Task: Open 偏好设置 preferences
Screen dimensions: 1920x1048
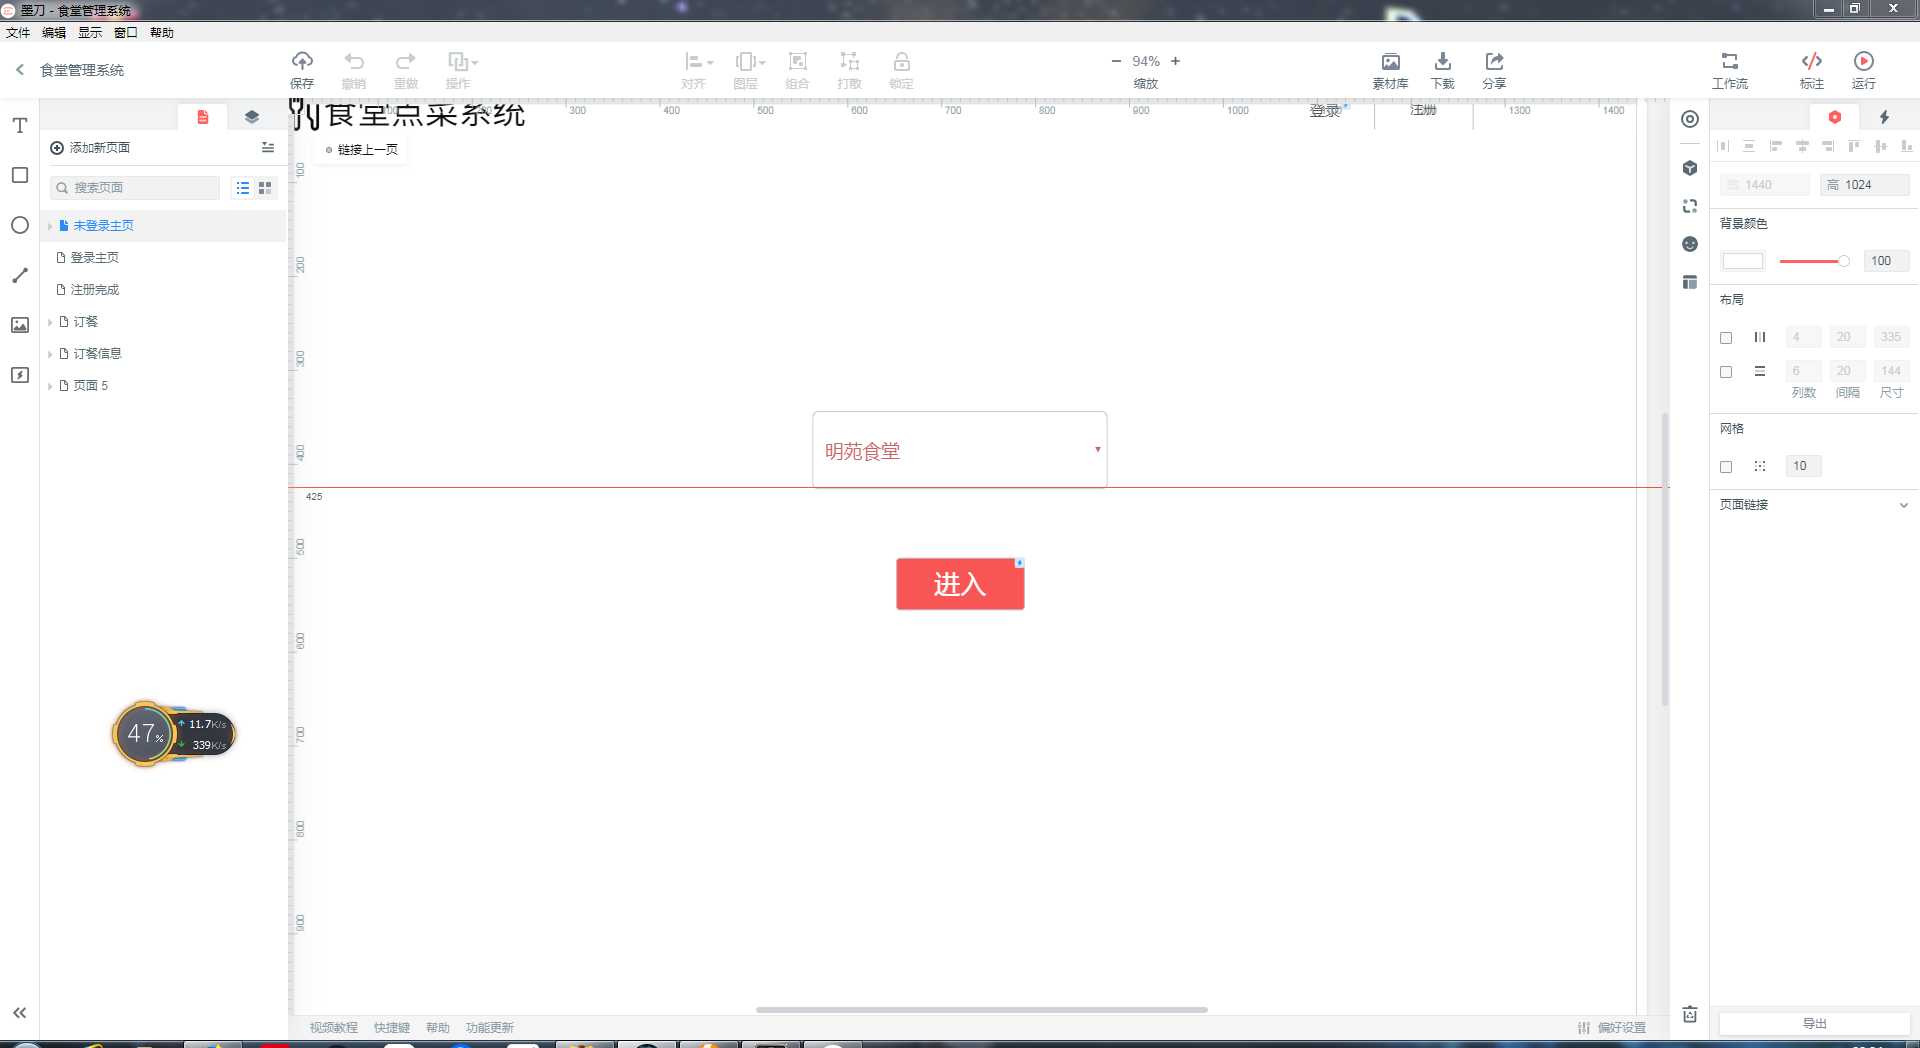Action: (1612, 1028)
